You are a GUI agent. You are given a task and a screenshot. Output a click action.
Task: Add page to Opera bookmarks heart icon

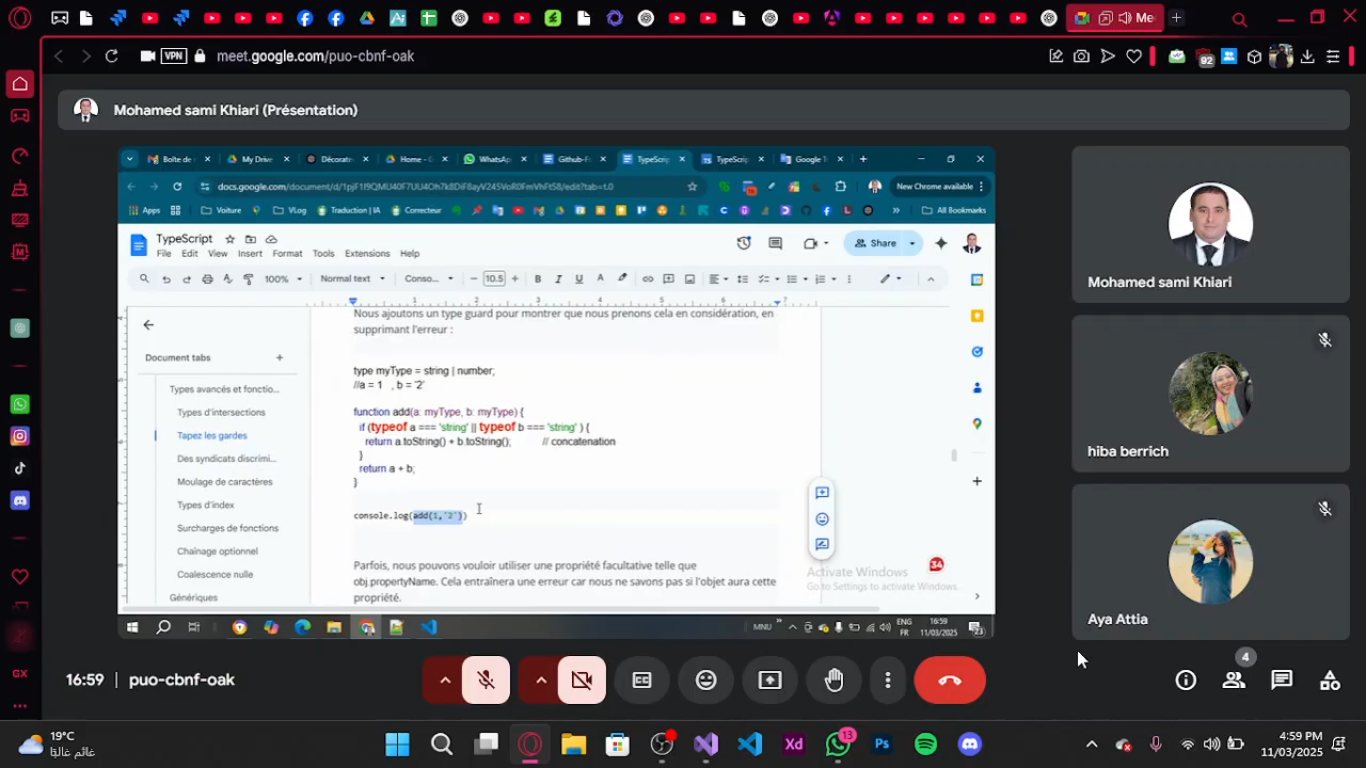tap(1134, 57)
